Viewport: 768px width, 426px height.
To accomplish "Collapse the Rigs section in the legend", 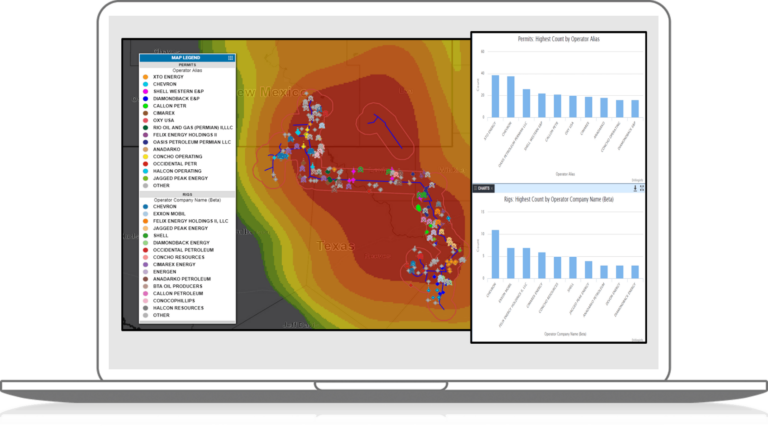I will [187, 195].
